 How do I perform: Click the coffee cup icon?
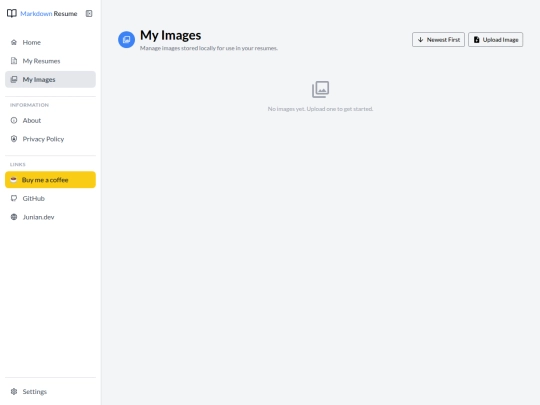tap(13, 180)
